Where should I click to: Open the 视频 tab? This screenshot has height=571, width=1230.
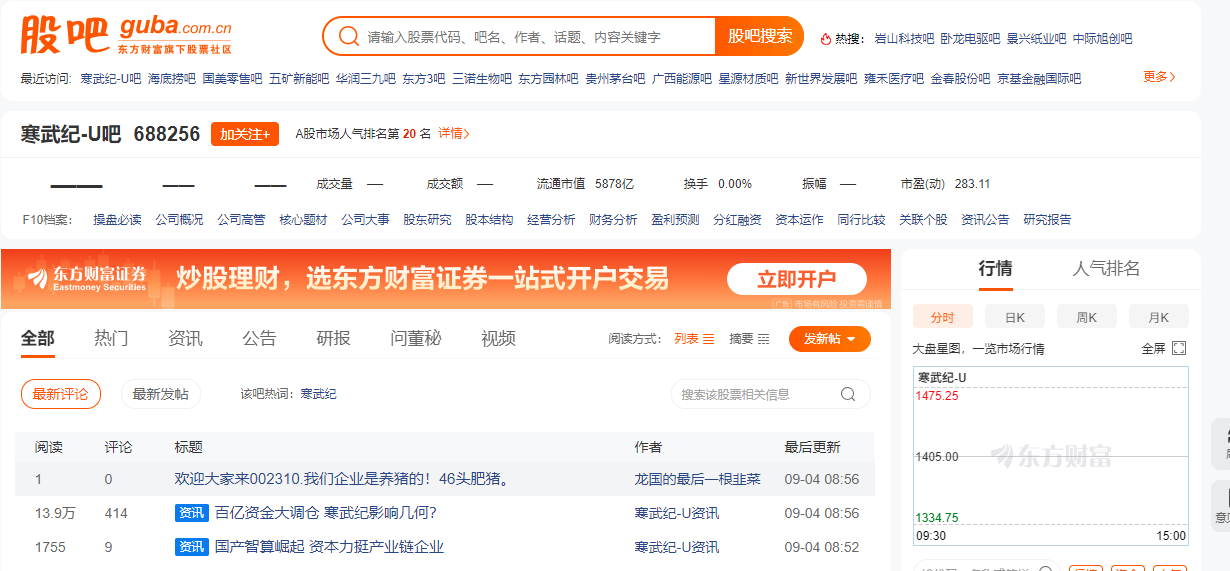coord(498,338)
